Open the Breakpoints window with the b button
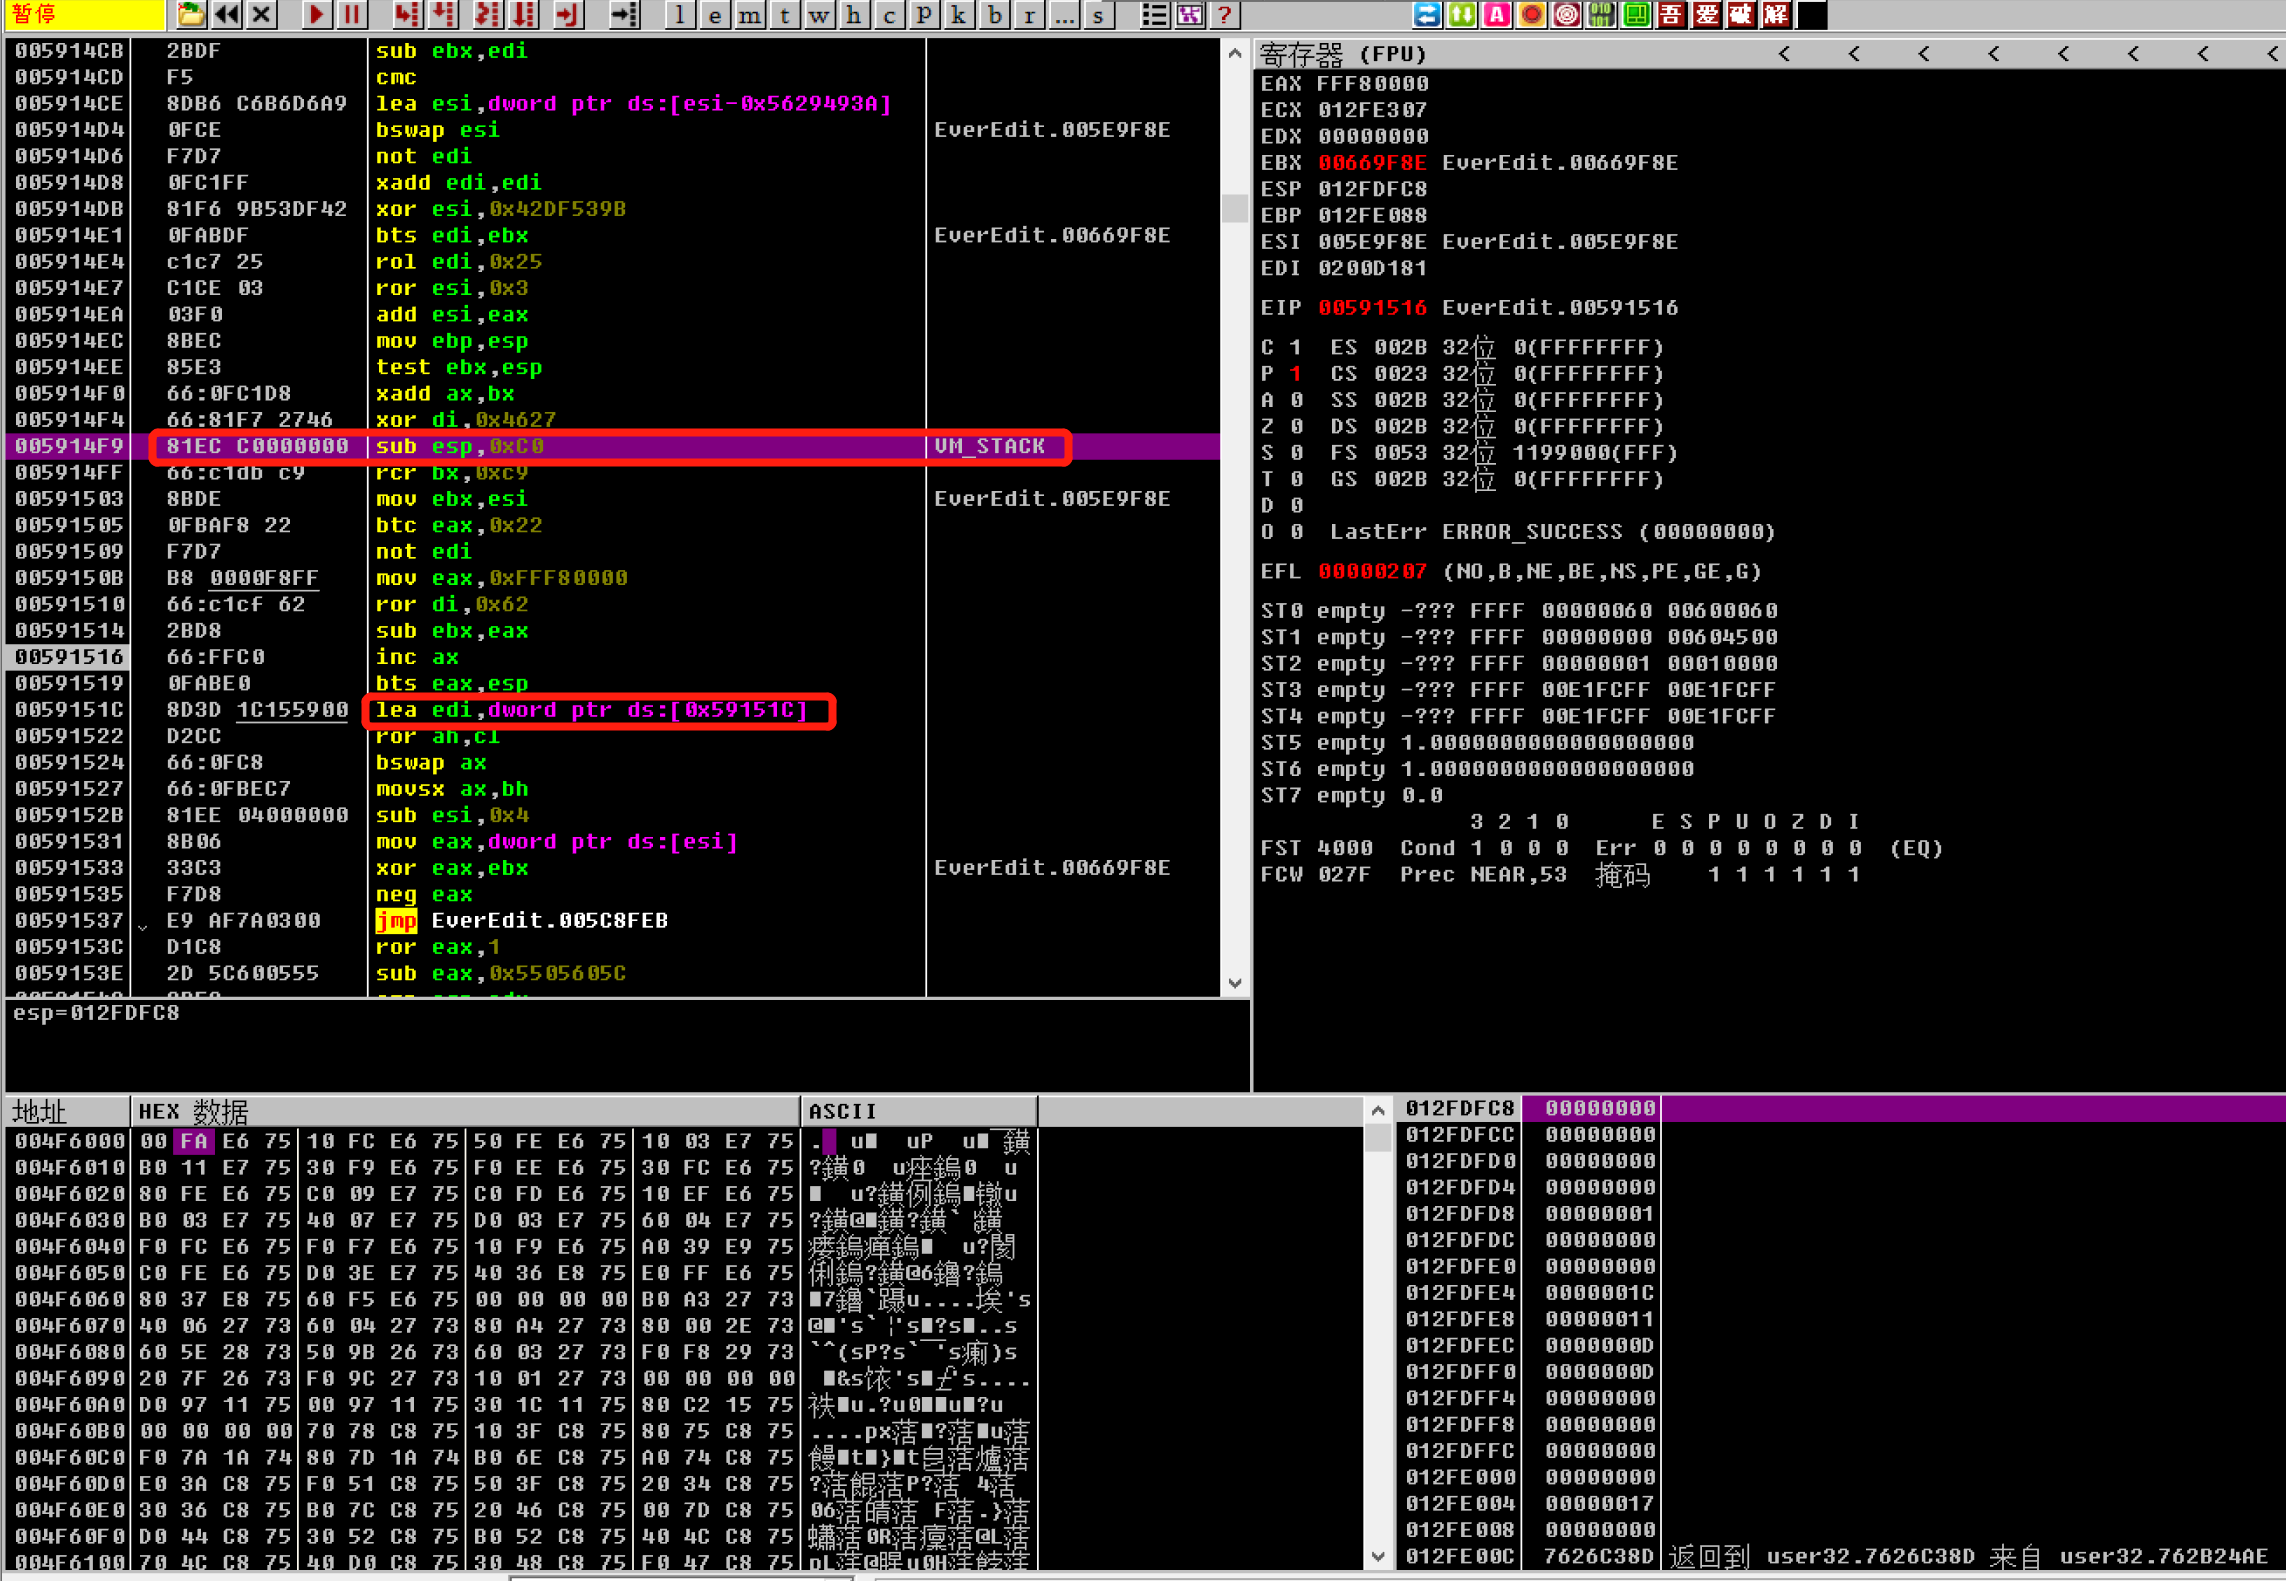The width and height of the screenshot is (2286, 1581). pos(994,14)
